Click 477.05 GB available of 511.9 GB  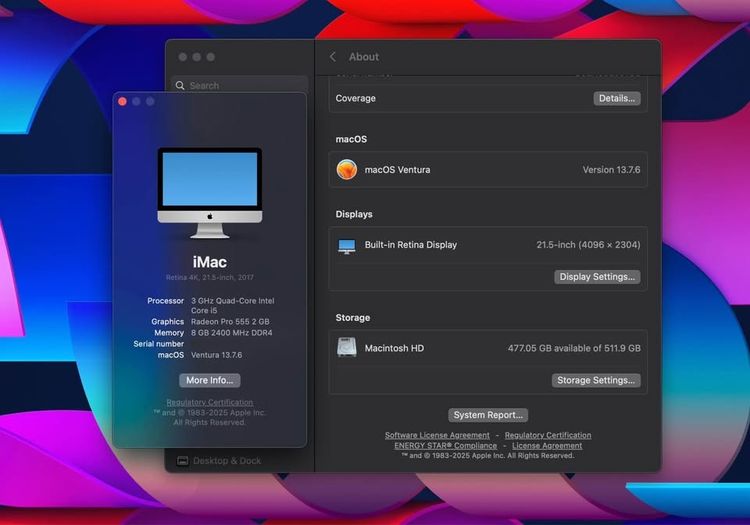pyautogui.click(x=574, y=348)
